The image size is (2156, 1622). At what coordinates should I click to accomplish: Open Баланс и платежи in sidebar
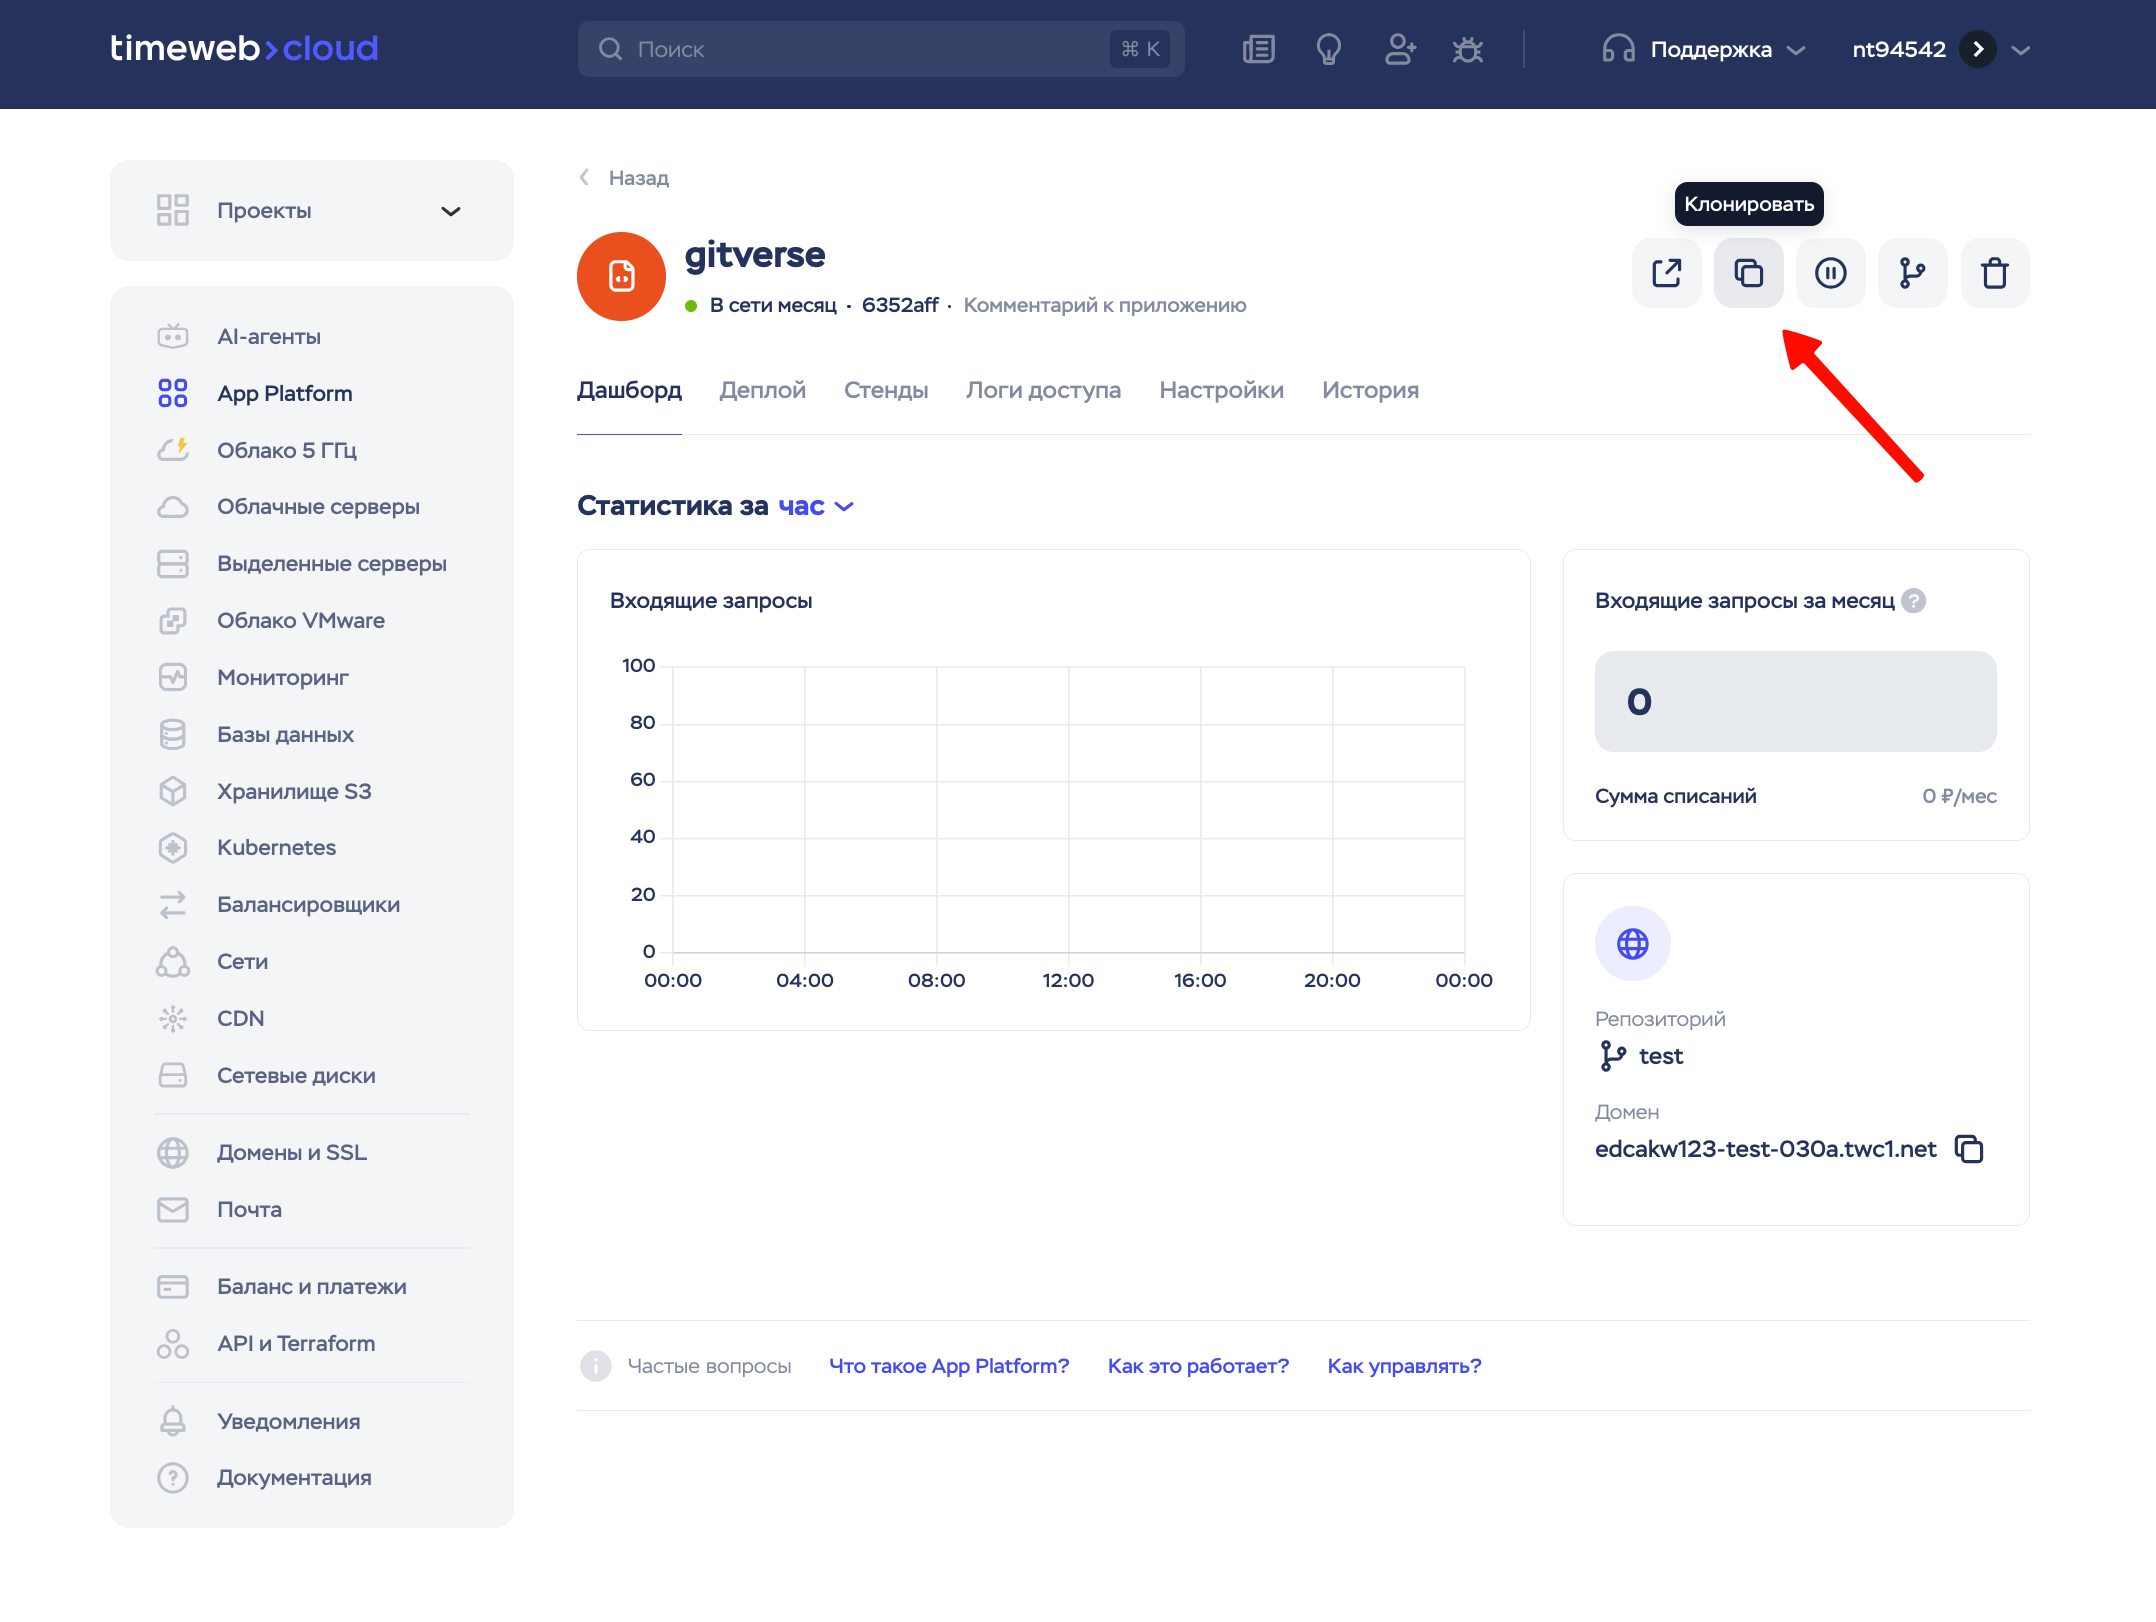coord(312,1286)
